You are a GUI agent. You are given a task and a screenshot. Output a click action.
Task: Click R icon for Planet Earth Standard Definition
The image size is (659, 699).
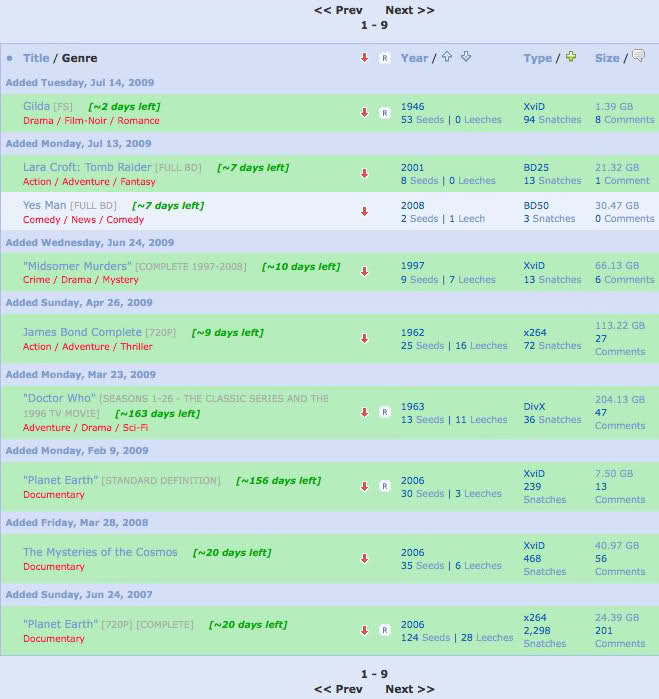(384, 486)
